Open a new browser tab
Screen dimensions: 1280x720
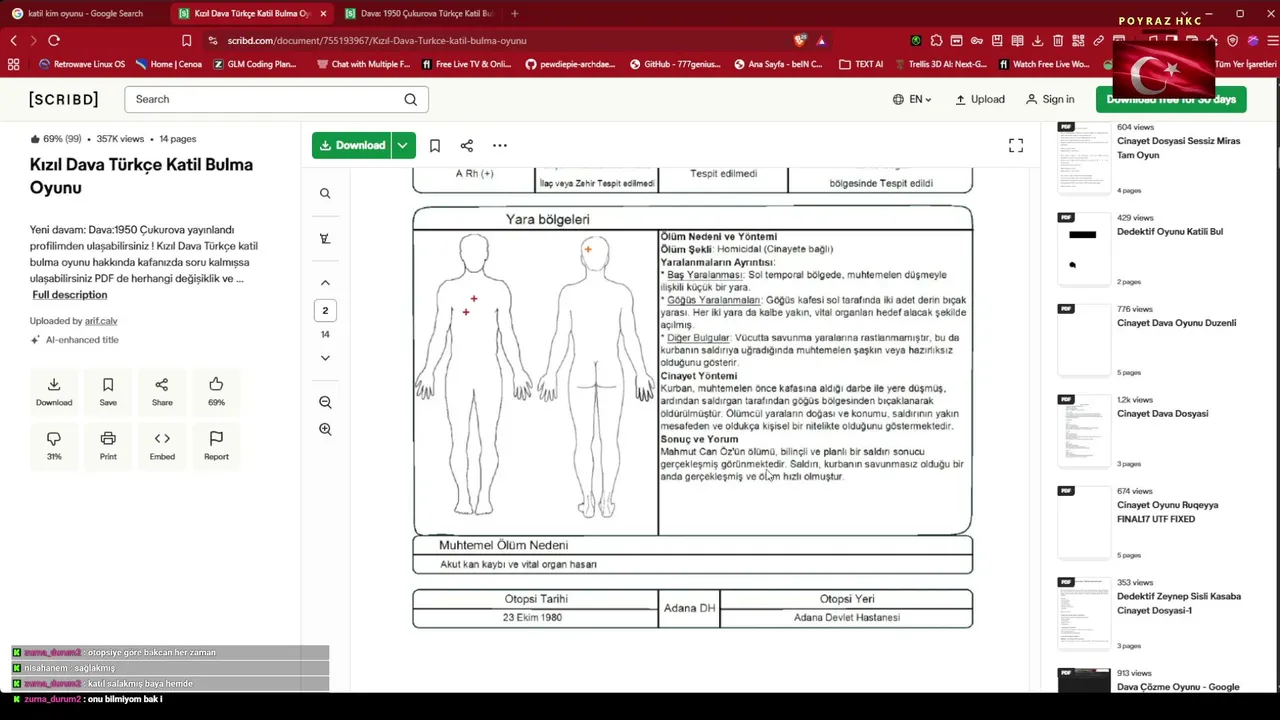tap(515, 13)
